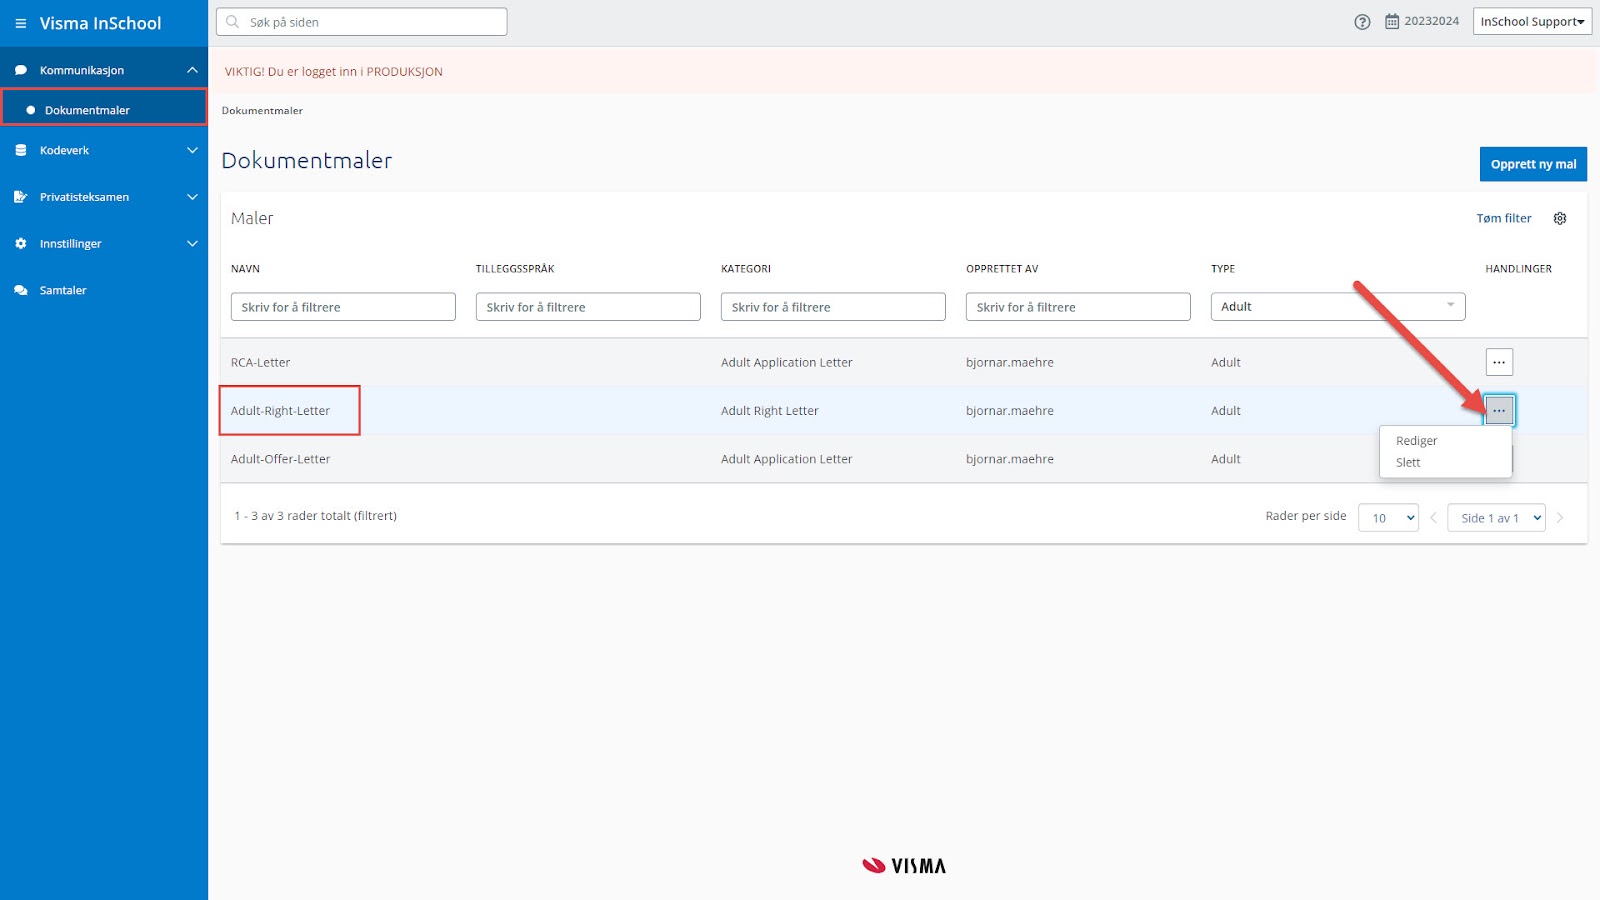Change rows per page dropdown
Image resolution: width=1600 pixels, height=900 pixels.
pos(1388,518)
